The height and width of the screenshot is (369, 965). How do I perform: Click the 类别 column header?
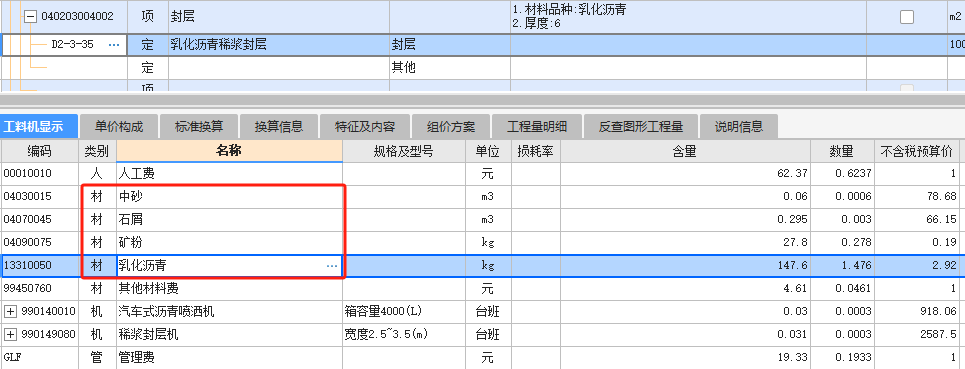tap(98, 151)
